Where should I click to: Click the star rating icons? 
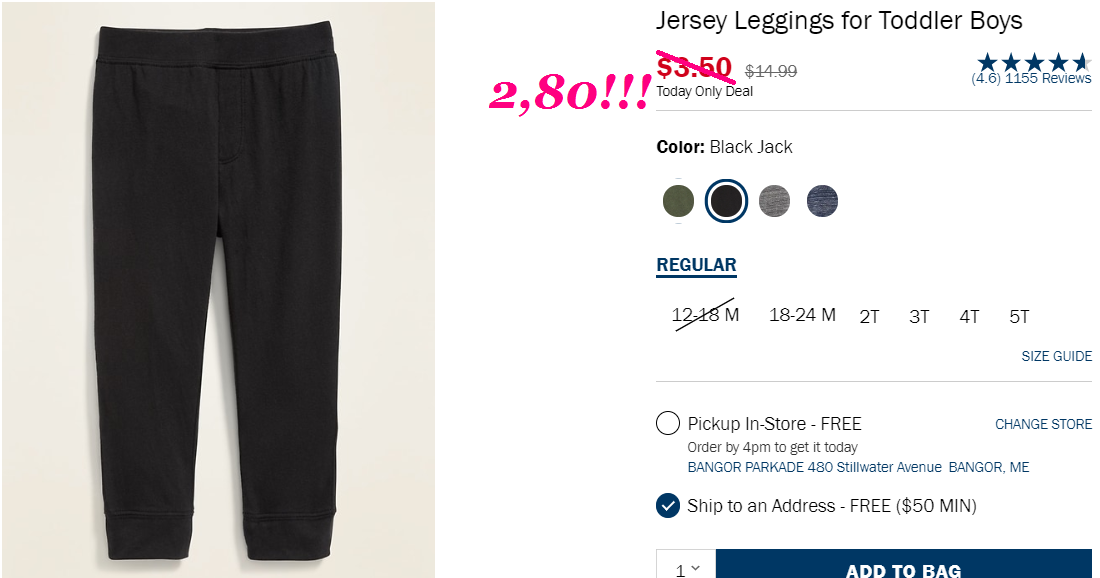click(1034, 62)
